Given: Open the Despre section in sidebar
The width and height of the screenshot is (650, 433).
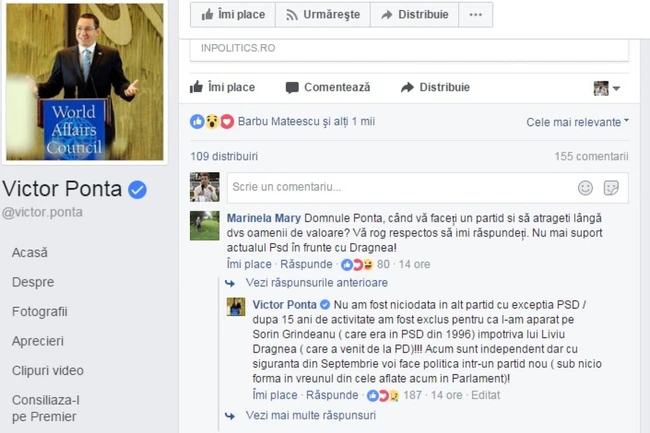Looking at the screenshot, I should pos(33,282).
